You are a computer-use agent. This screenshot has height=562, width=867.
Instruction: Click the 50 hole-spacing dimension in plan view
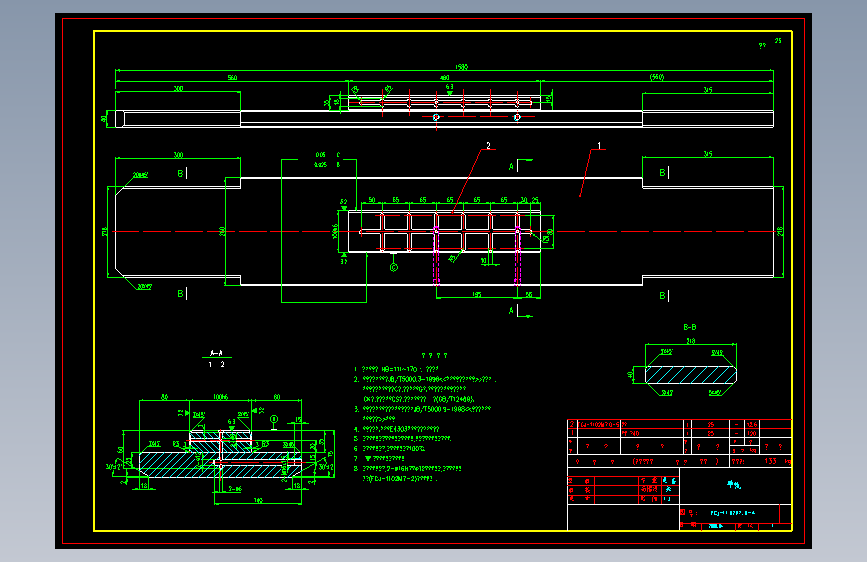372,200
